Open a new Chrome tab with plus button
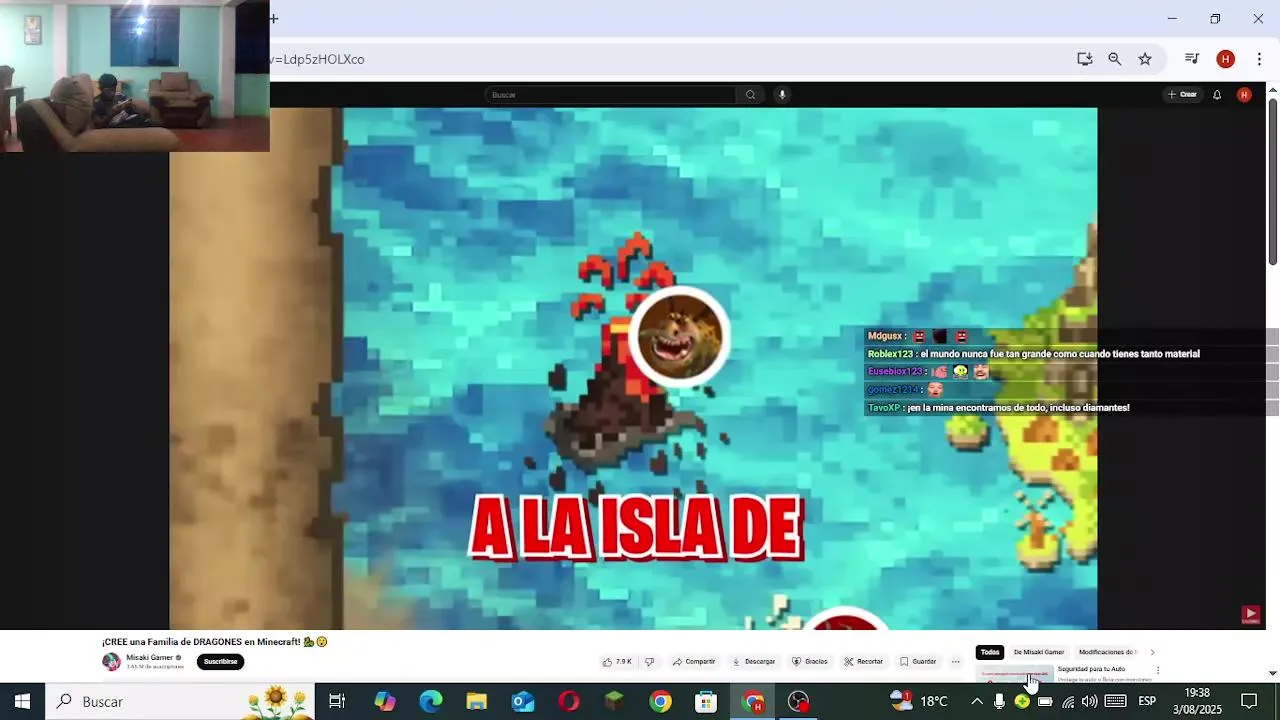 (x=274, y=18)
